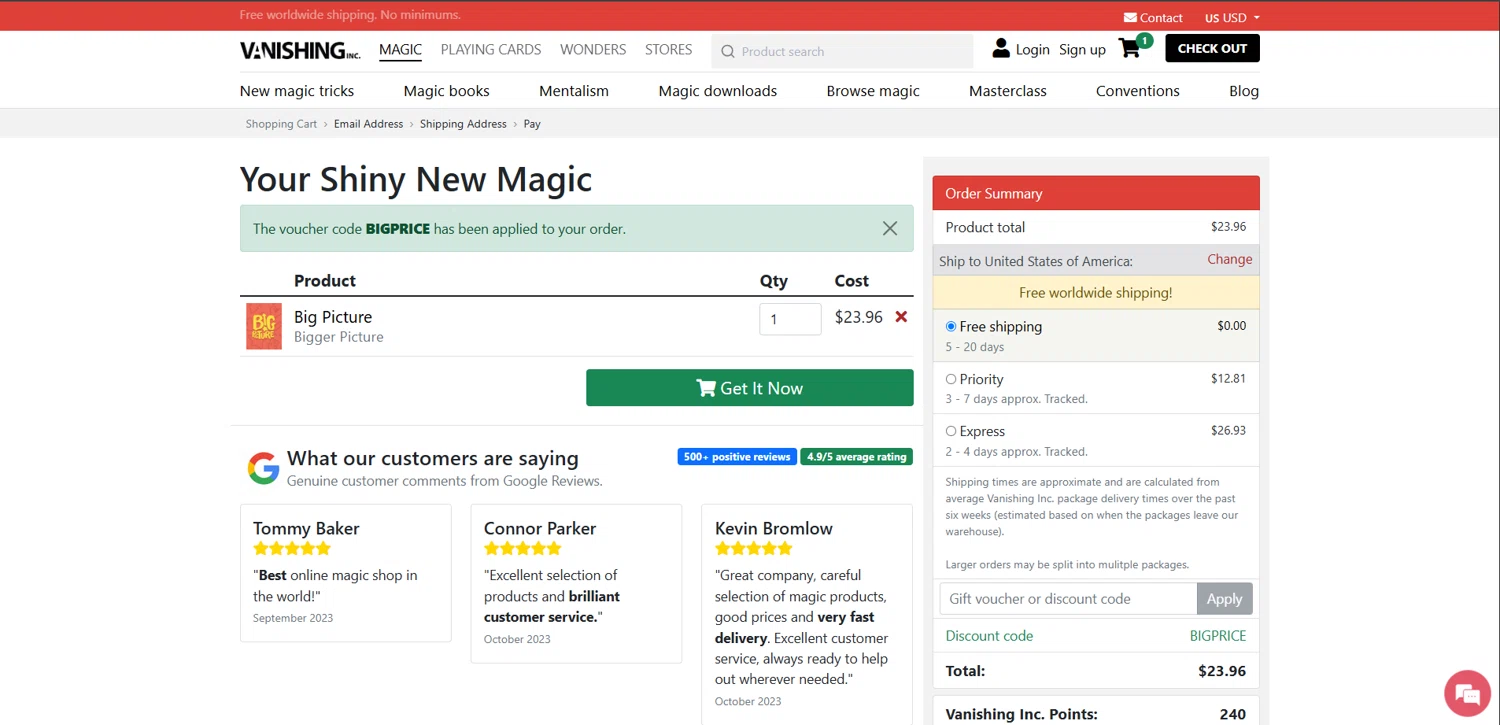Open the Big Picture product thumbnail

pyautogui.click(x=264, y=326)
